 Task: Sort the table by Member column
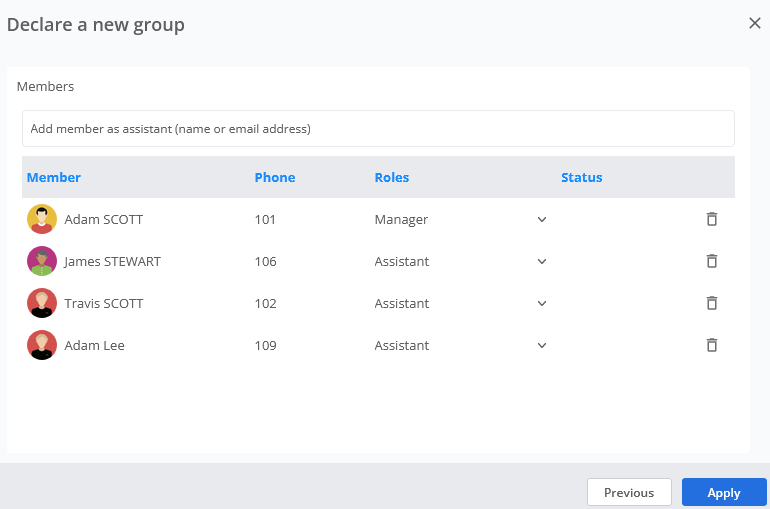click(54, 177)
